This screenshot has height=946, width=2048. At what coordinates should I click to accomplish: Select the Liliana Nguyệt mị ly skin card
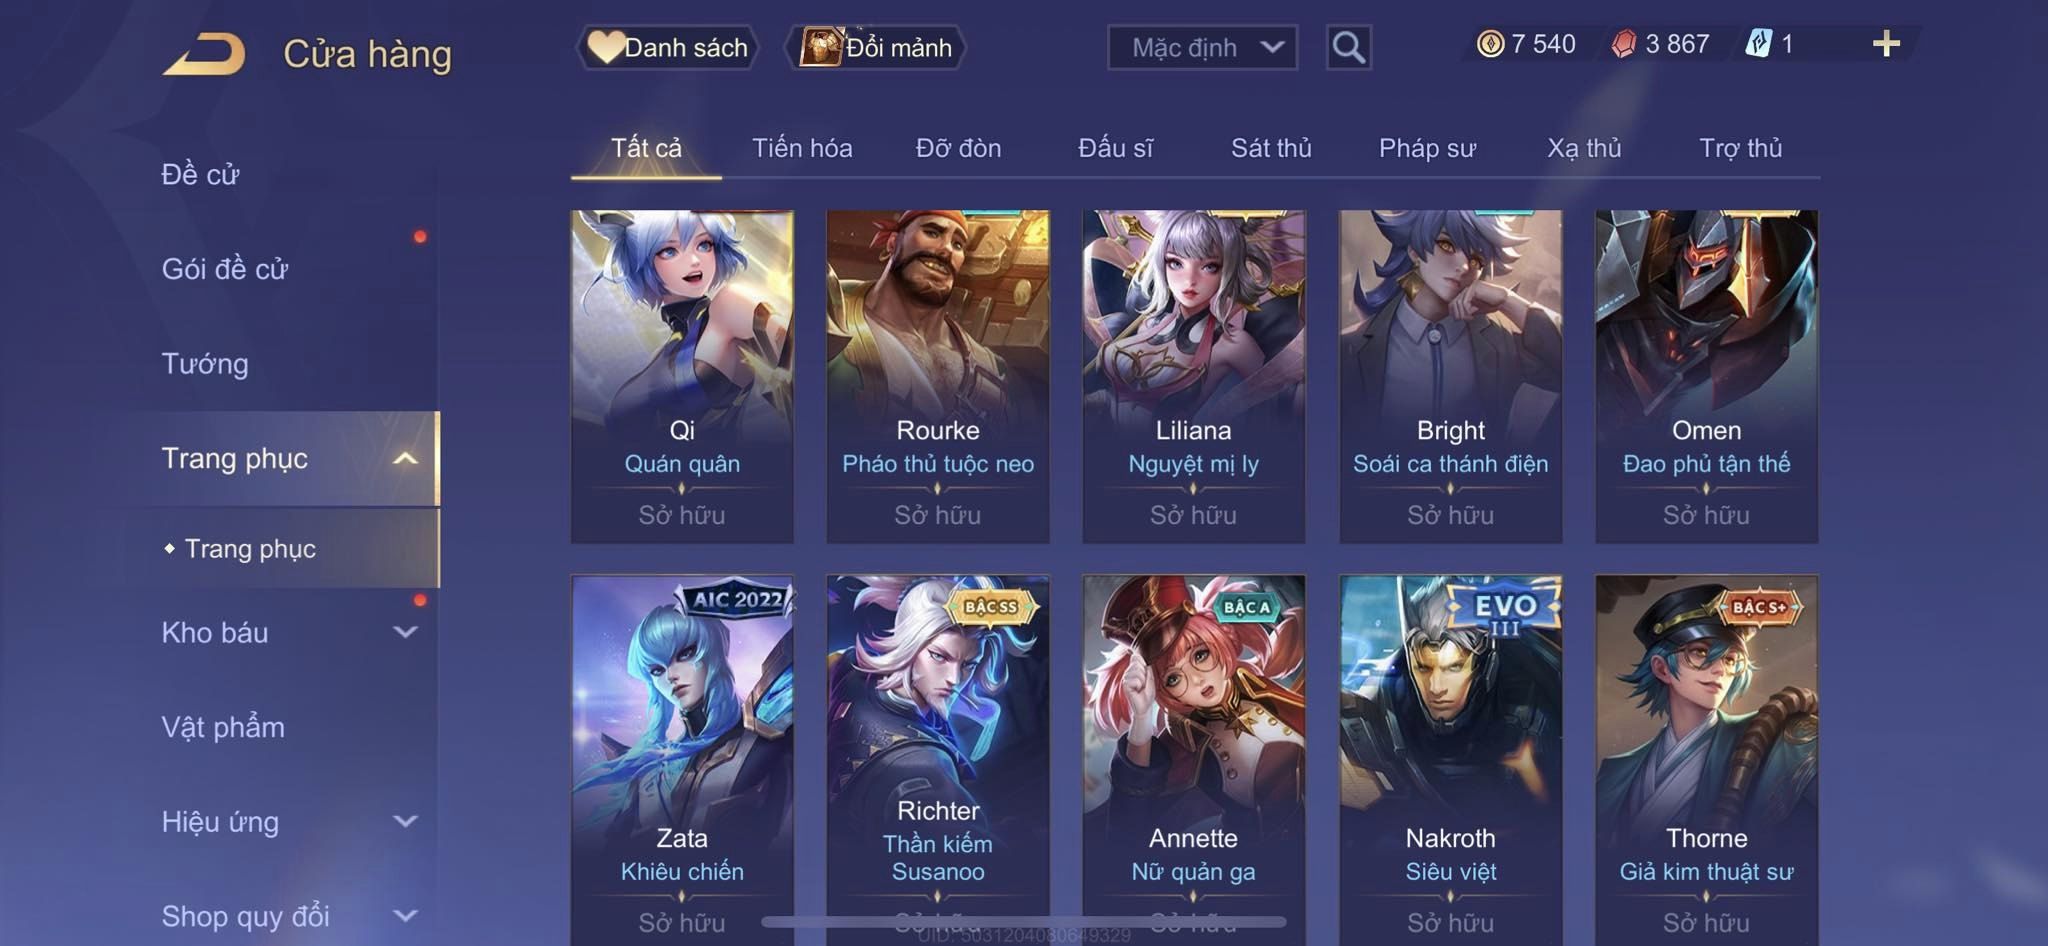click(x=1193, y=376)
